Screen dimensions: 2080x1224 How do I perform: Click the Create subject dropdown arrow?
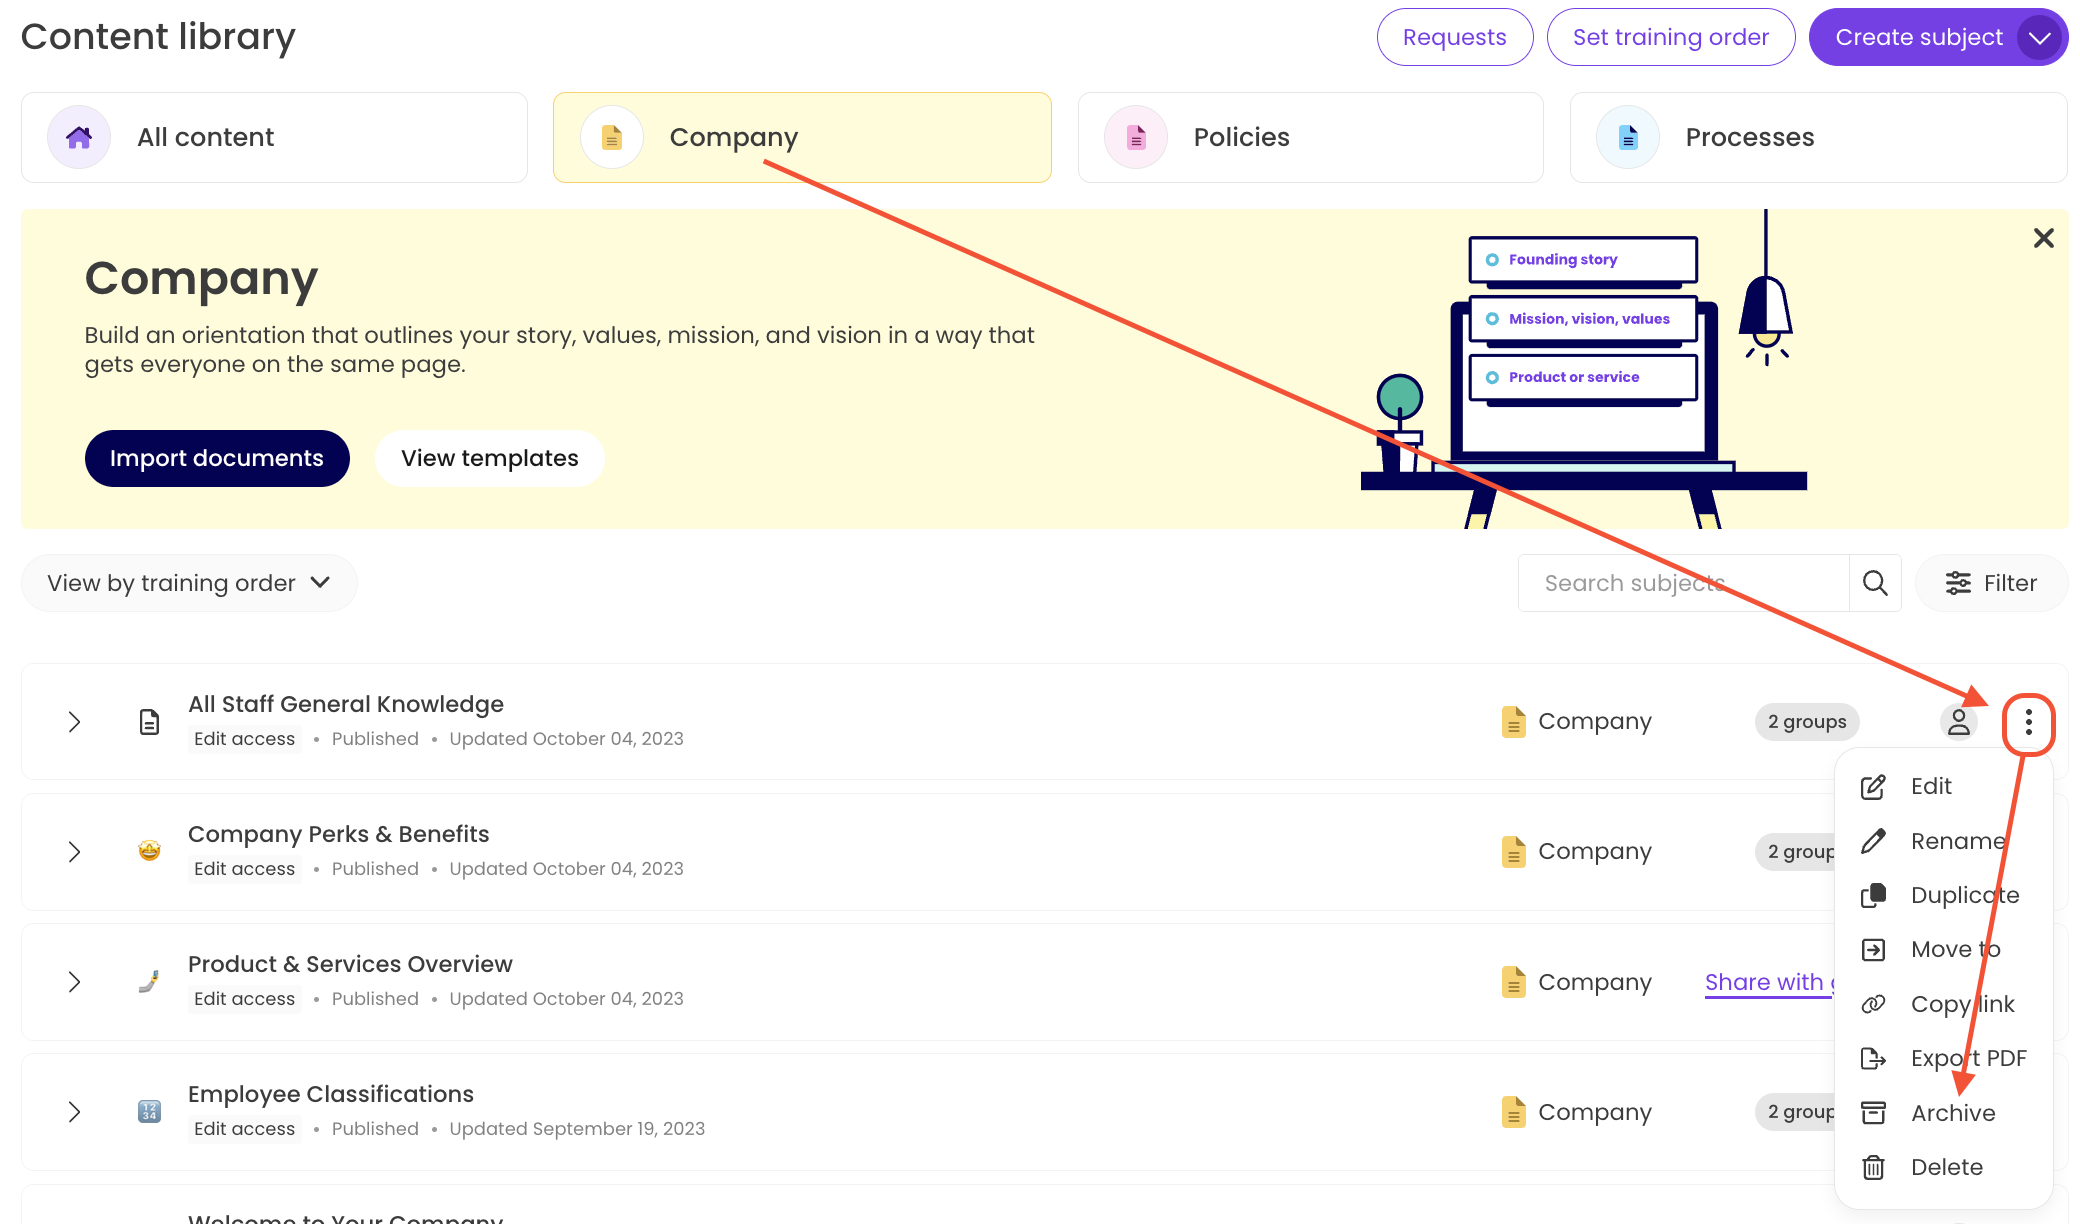coord(2040,38)
